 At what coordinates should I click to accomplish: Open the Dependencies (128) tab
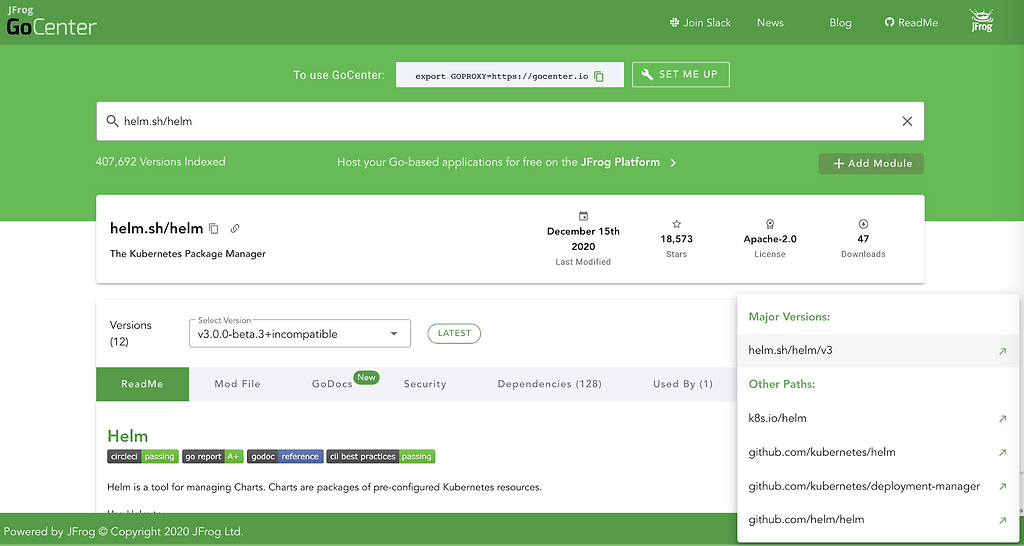[x=550, y=384]
